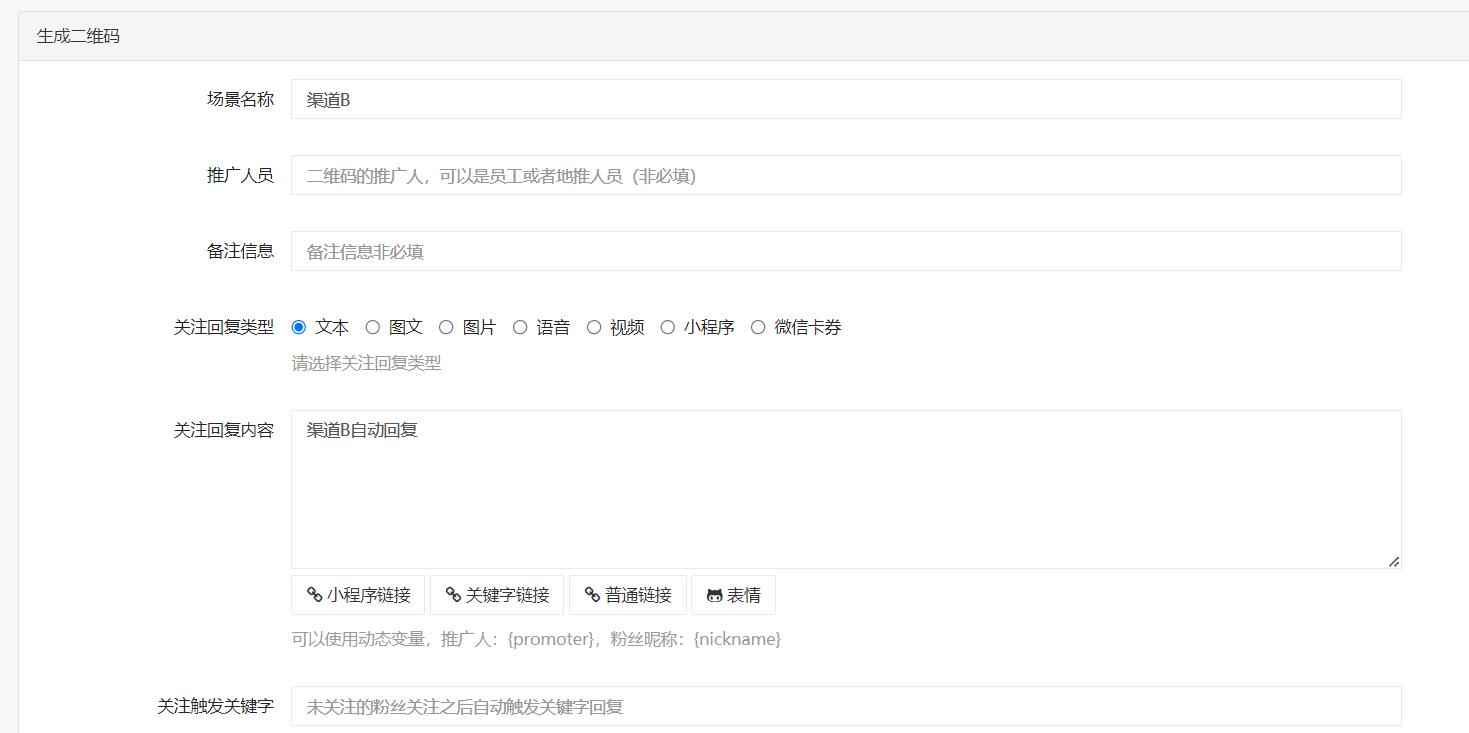Select the 文本 reply type radio button

(299, 327)
